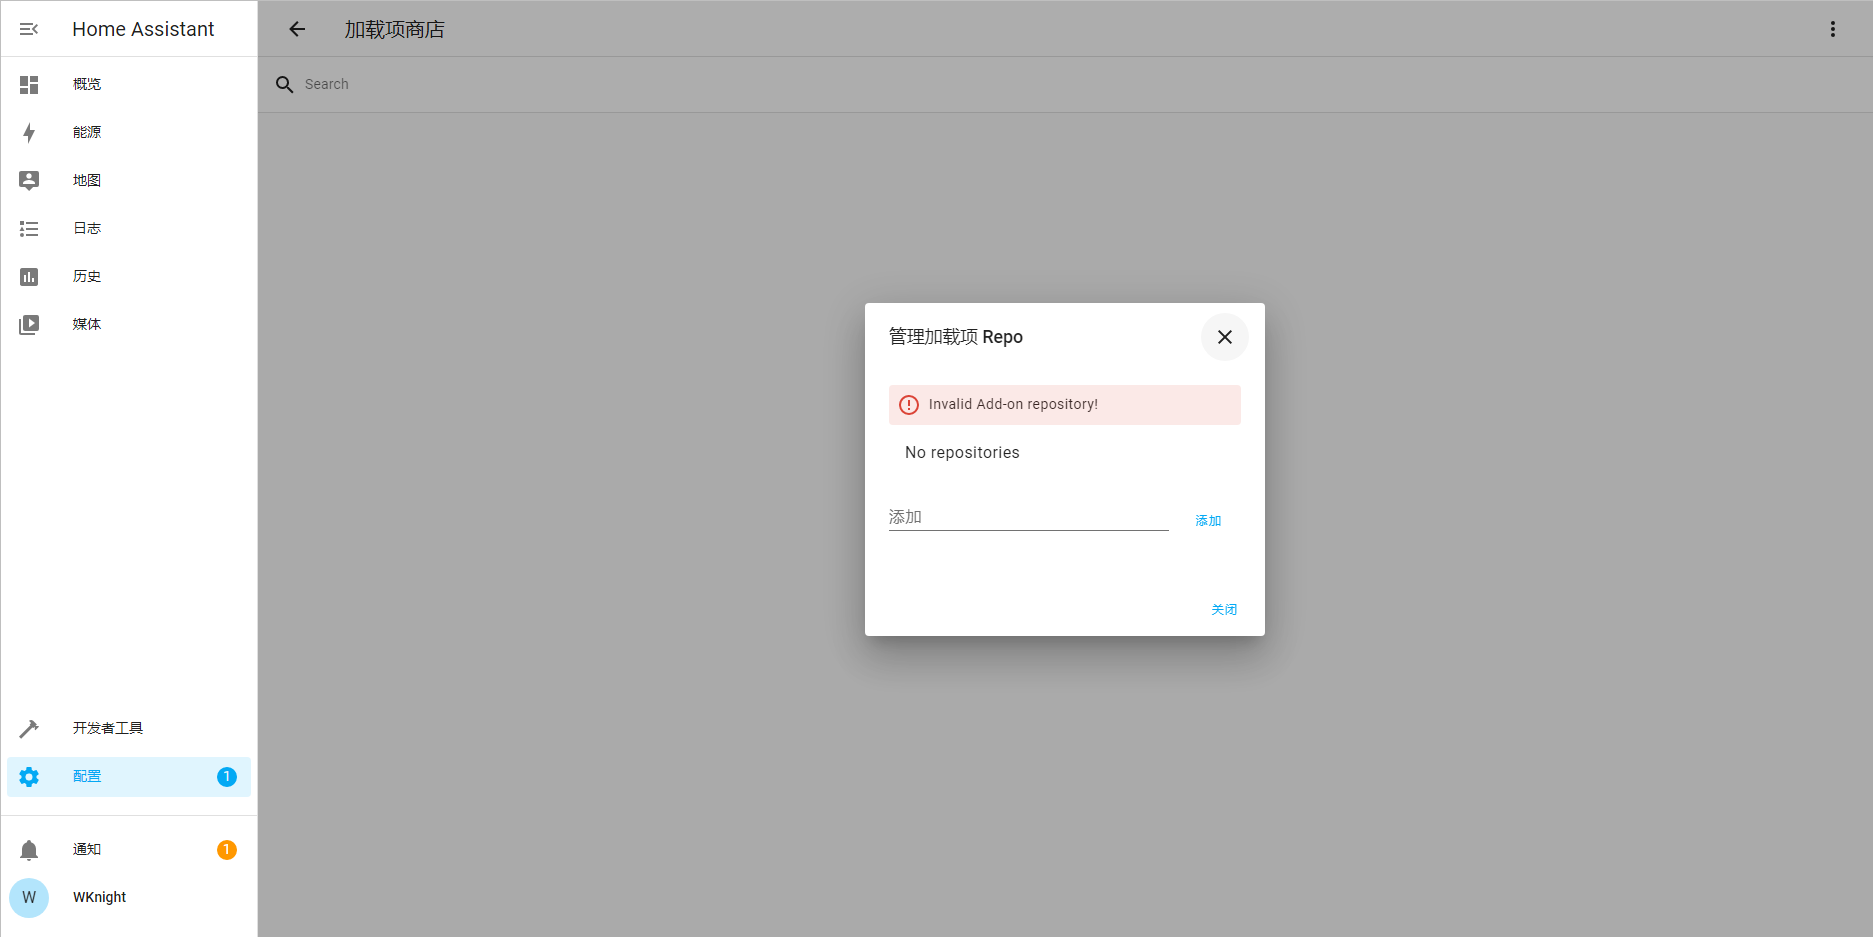Image resolution: width=1873 pixels, height=937 pixels.
Task: Select the 通知 notifications menu item
Action: [x=87, y=850]
